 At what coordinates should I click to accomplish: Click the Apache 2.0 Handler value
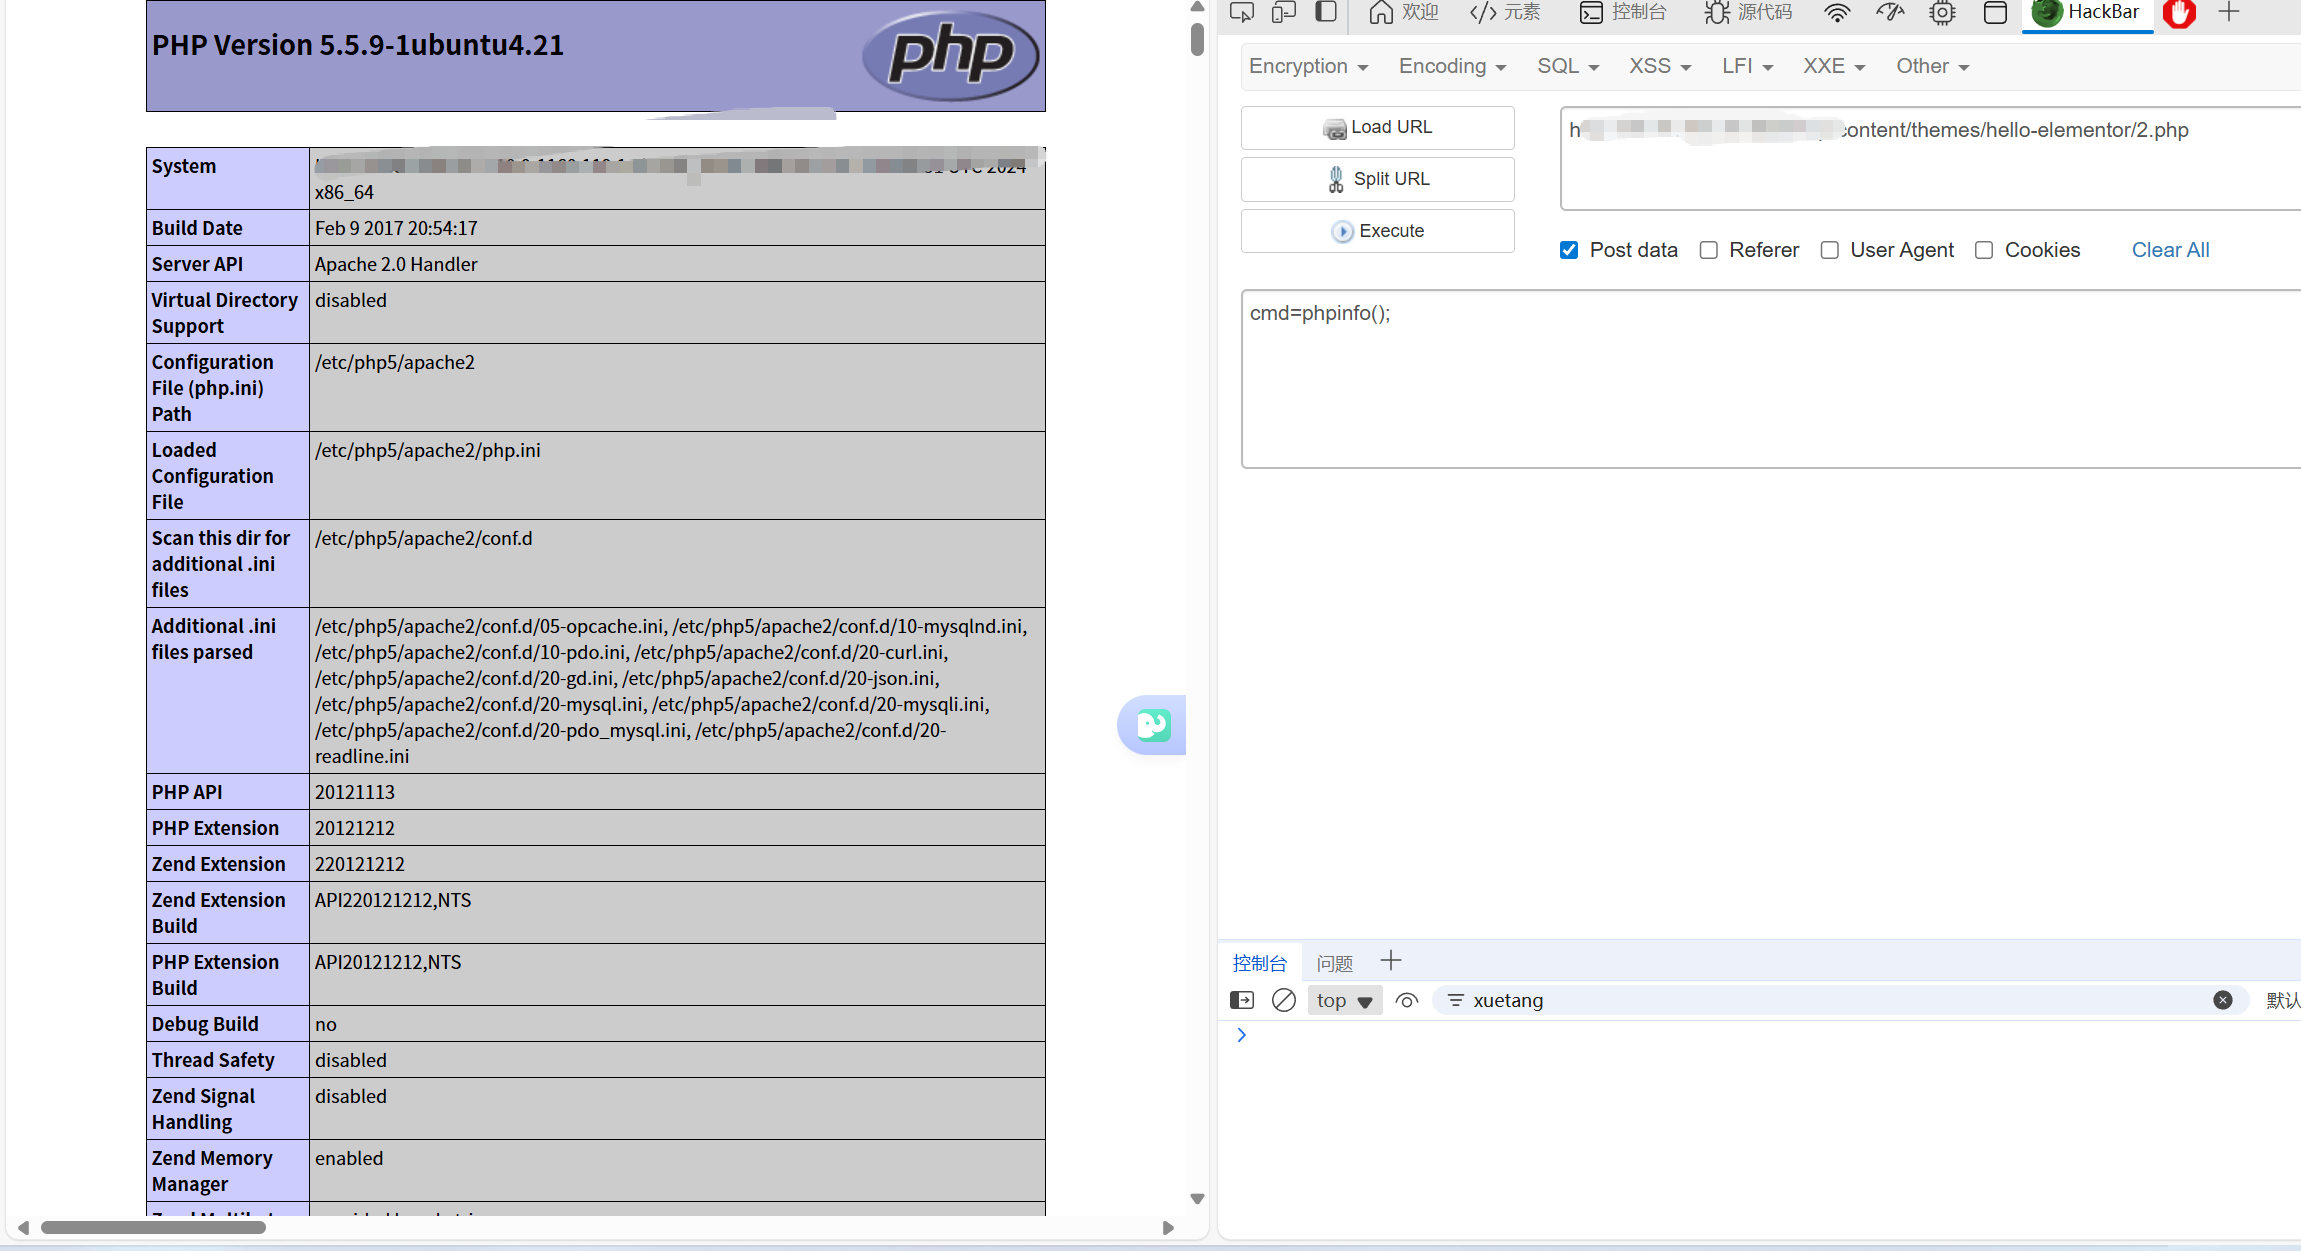[396, 264]
